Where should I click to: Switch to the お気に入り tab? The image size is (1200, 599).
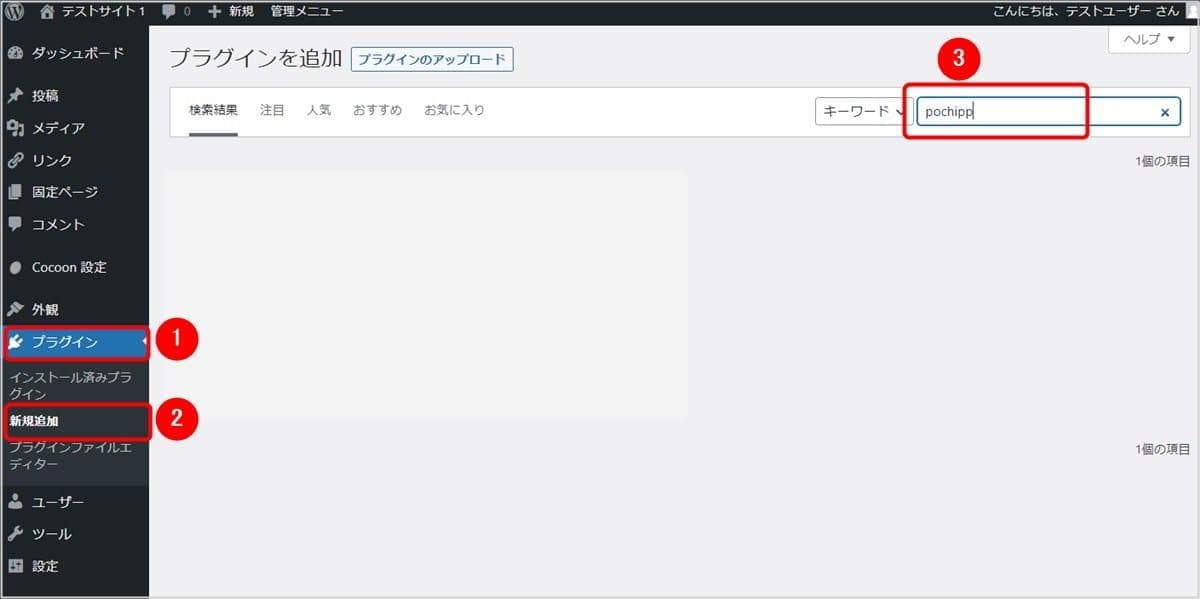(454, 111)
